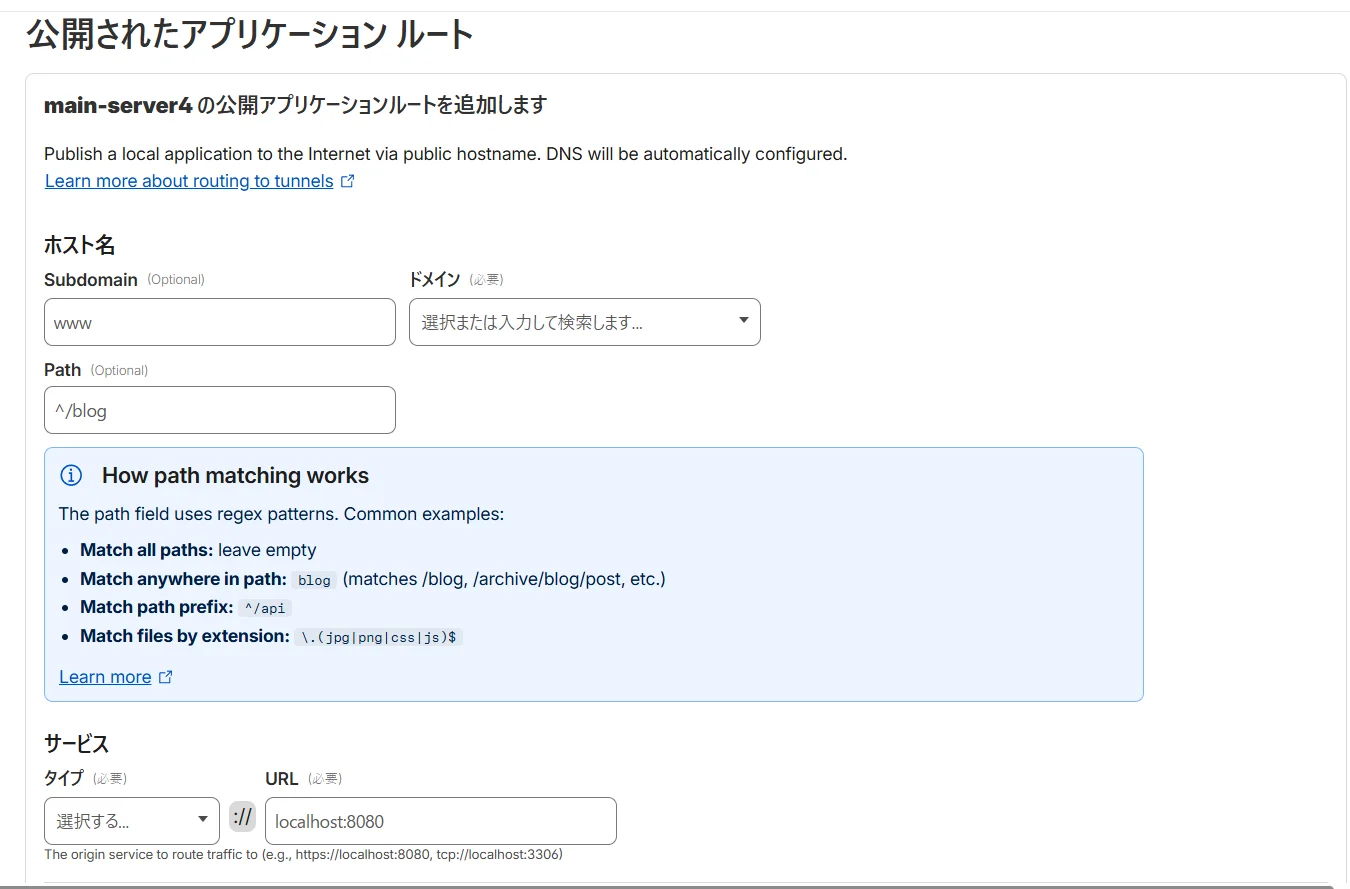Click the info icon beside How path matching works
This screenshot has width=1350, height=889.
click(x=71, y=475)
